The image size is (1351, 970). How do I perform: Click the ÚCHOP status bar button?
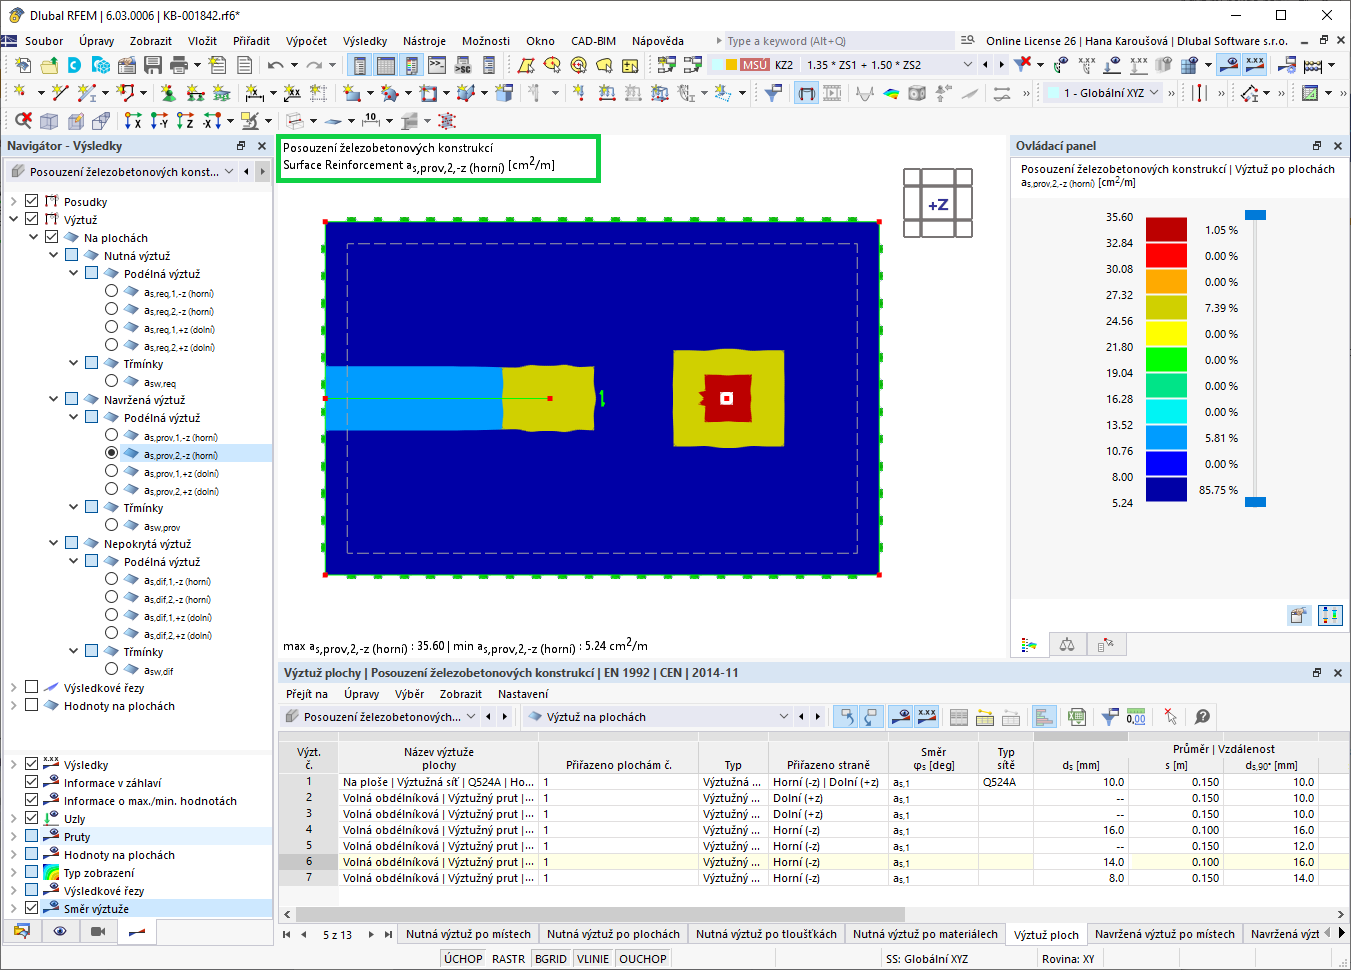463,959
